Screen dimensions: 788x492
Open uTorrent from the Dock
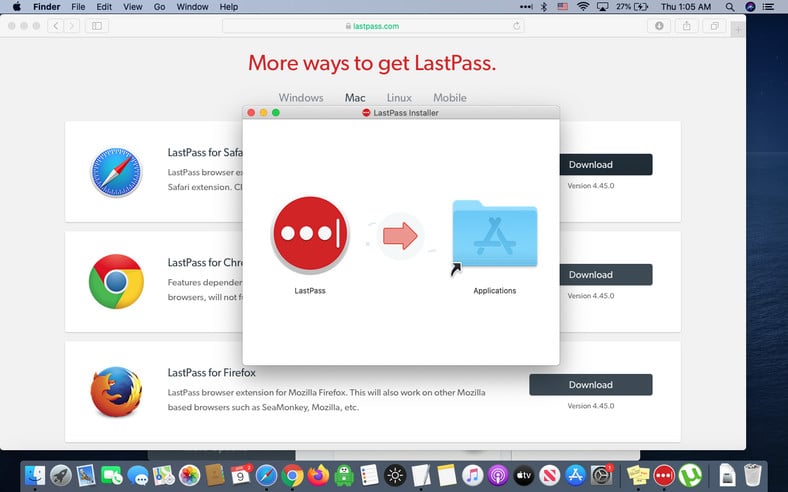(690, 475)
